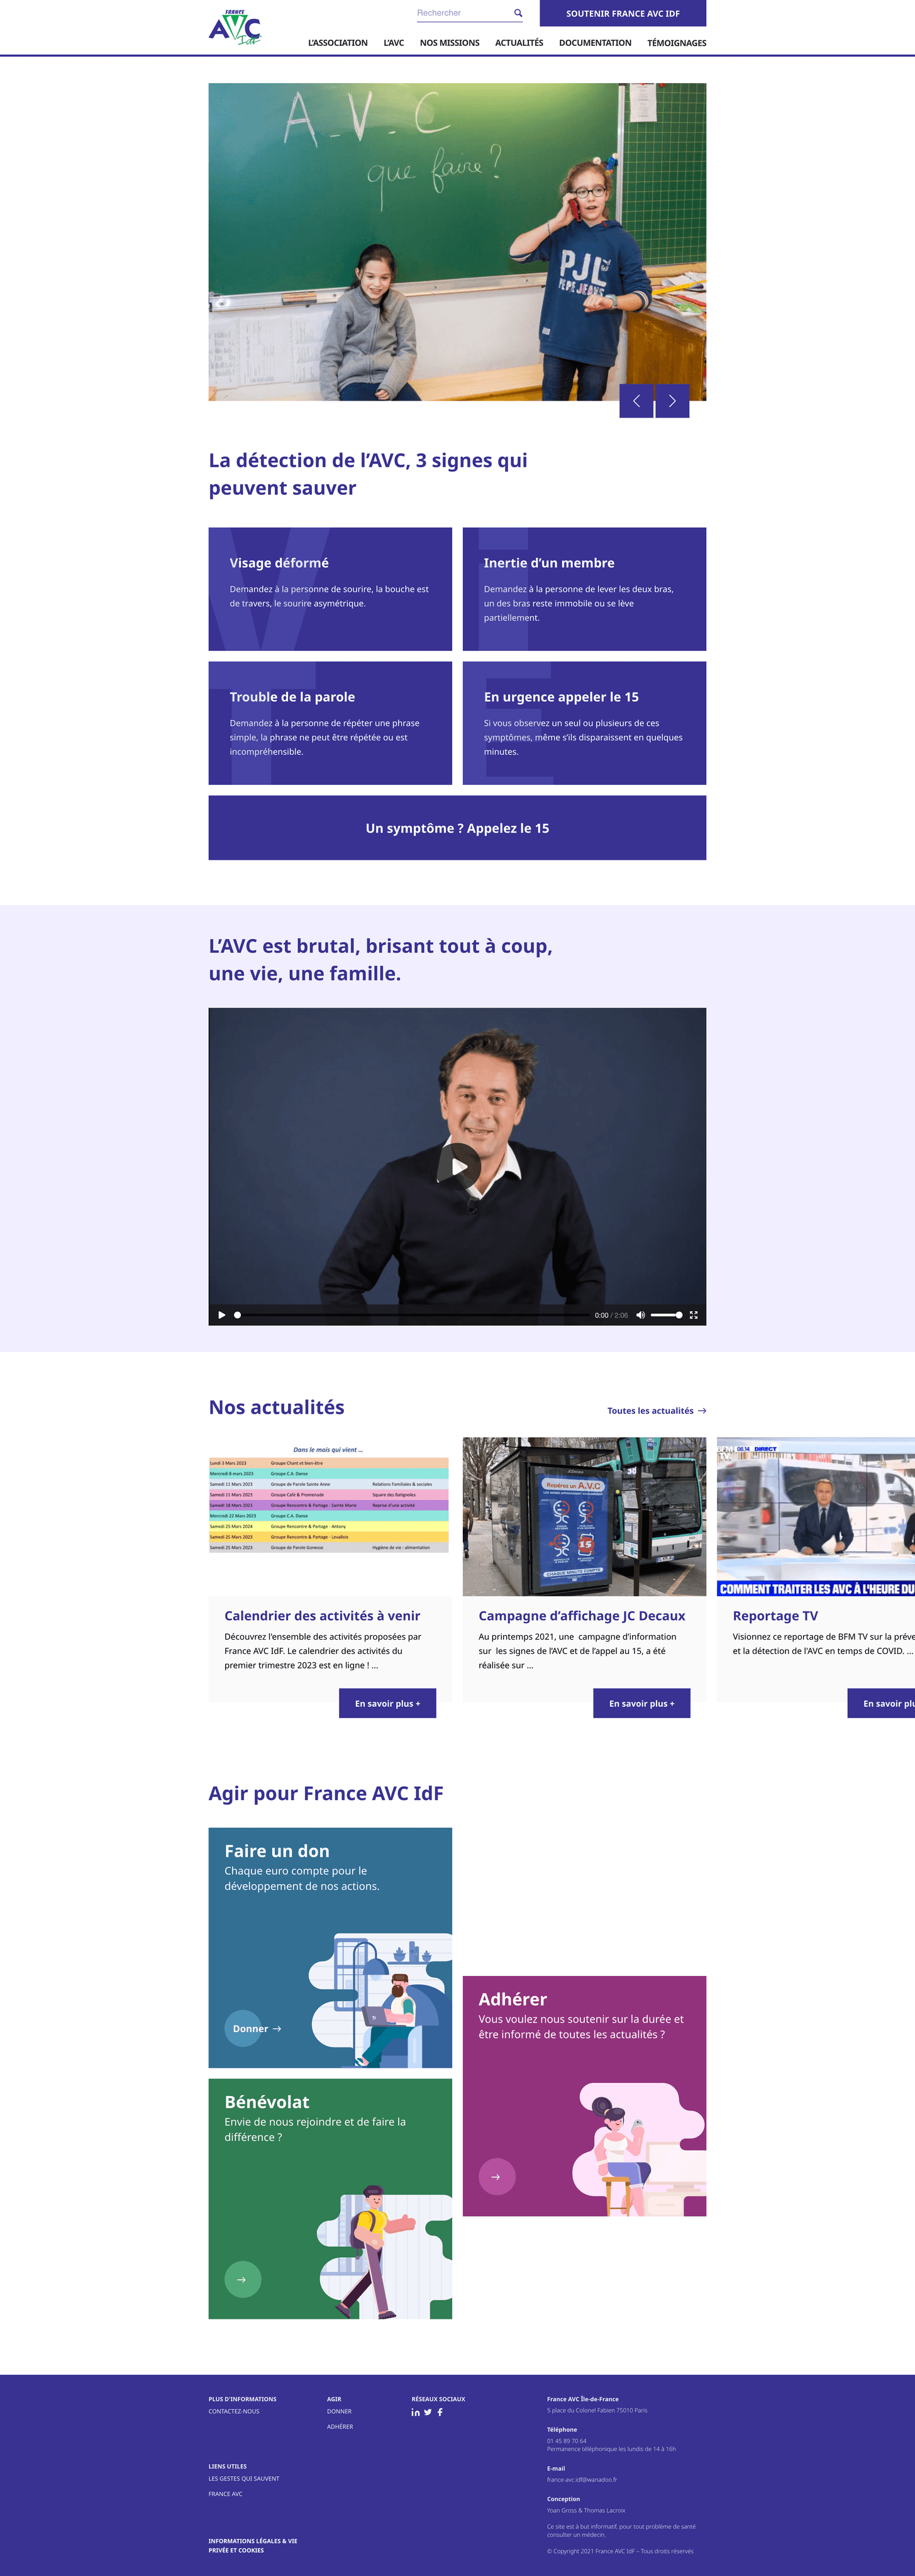The width and height of the screenshot is (915, 2576).
Task: Open video fullscreen mode icon
Action: [x=693, y=1315]
